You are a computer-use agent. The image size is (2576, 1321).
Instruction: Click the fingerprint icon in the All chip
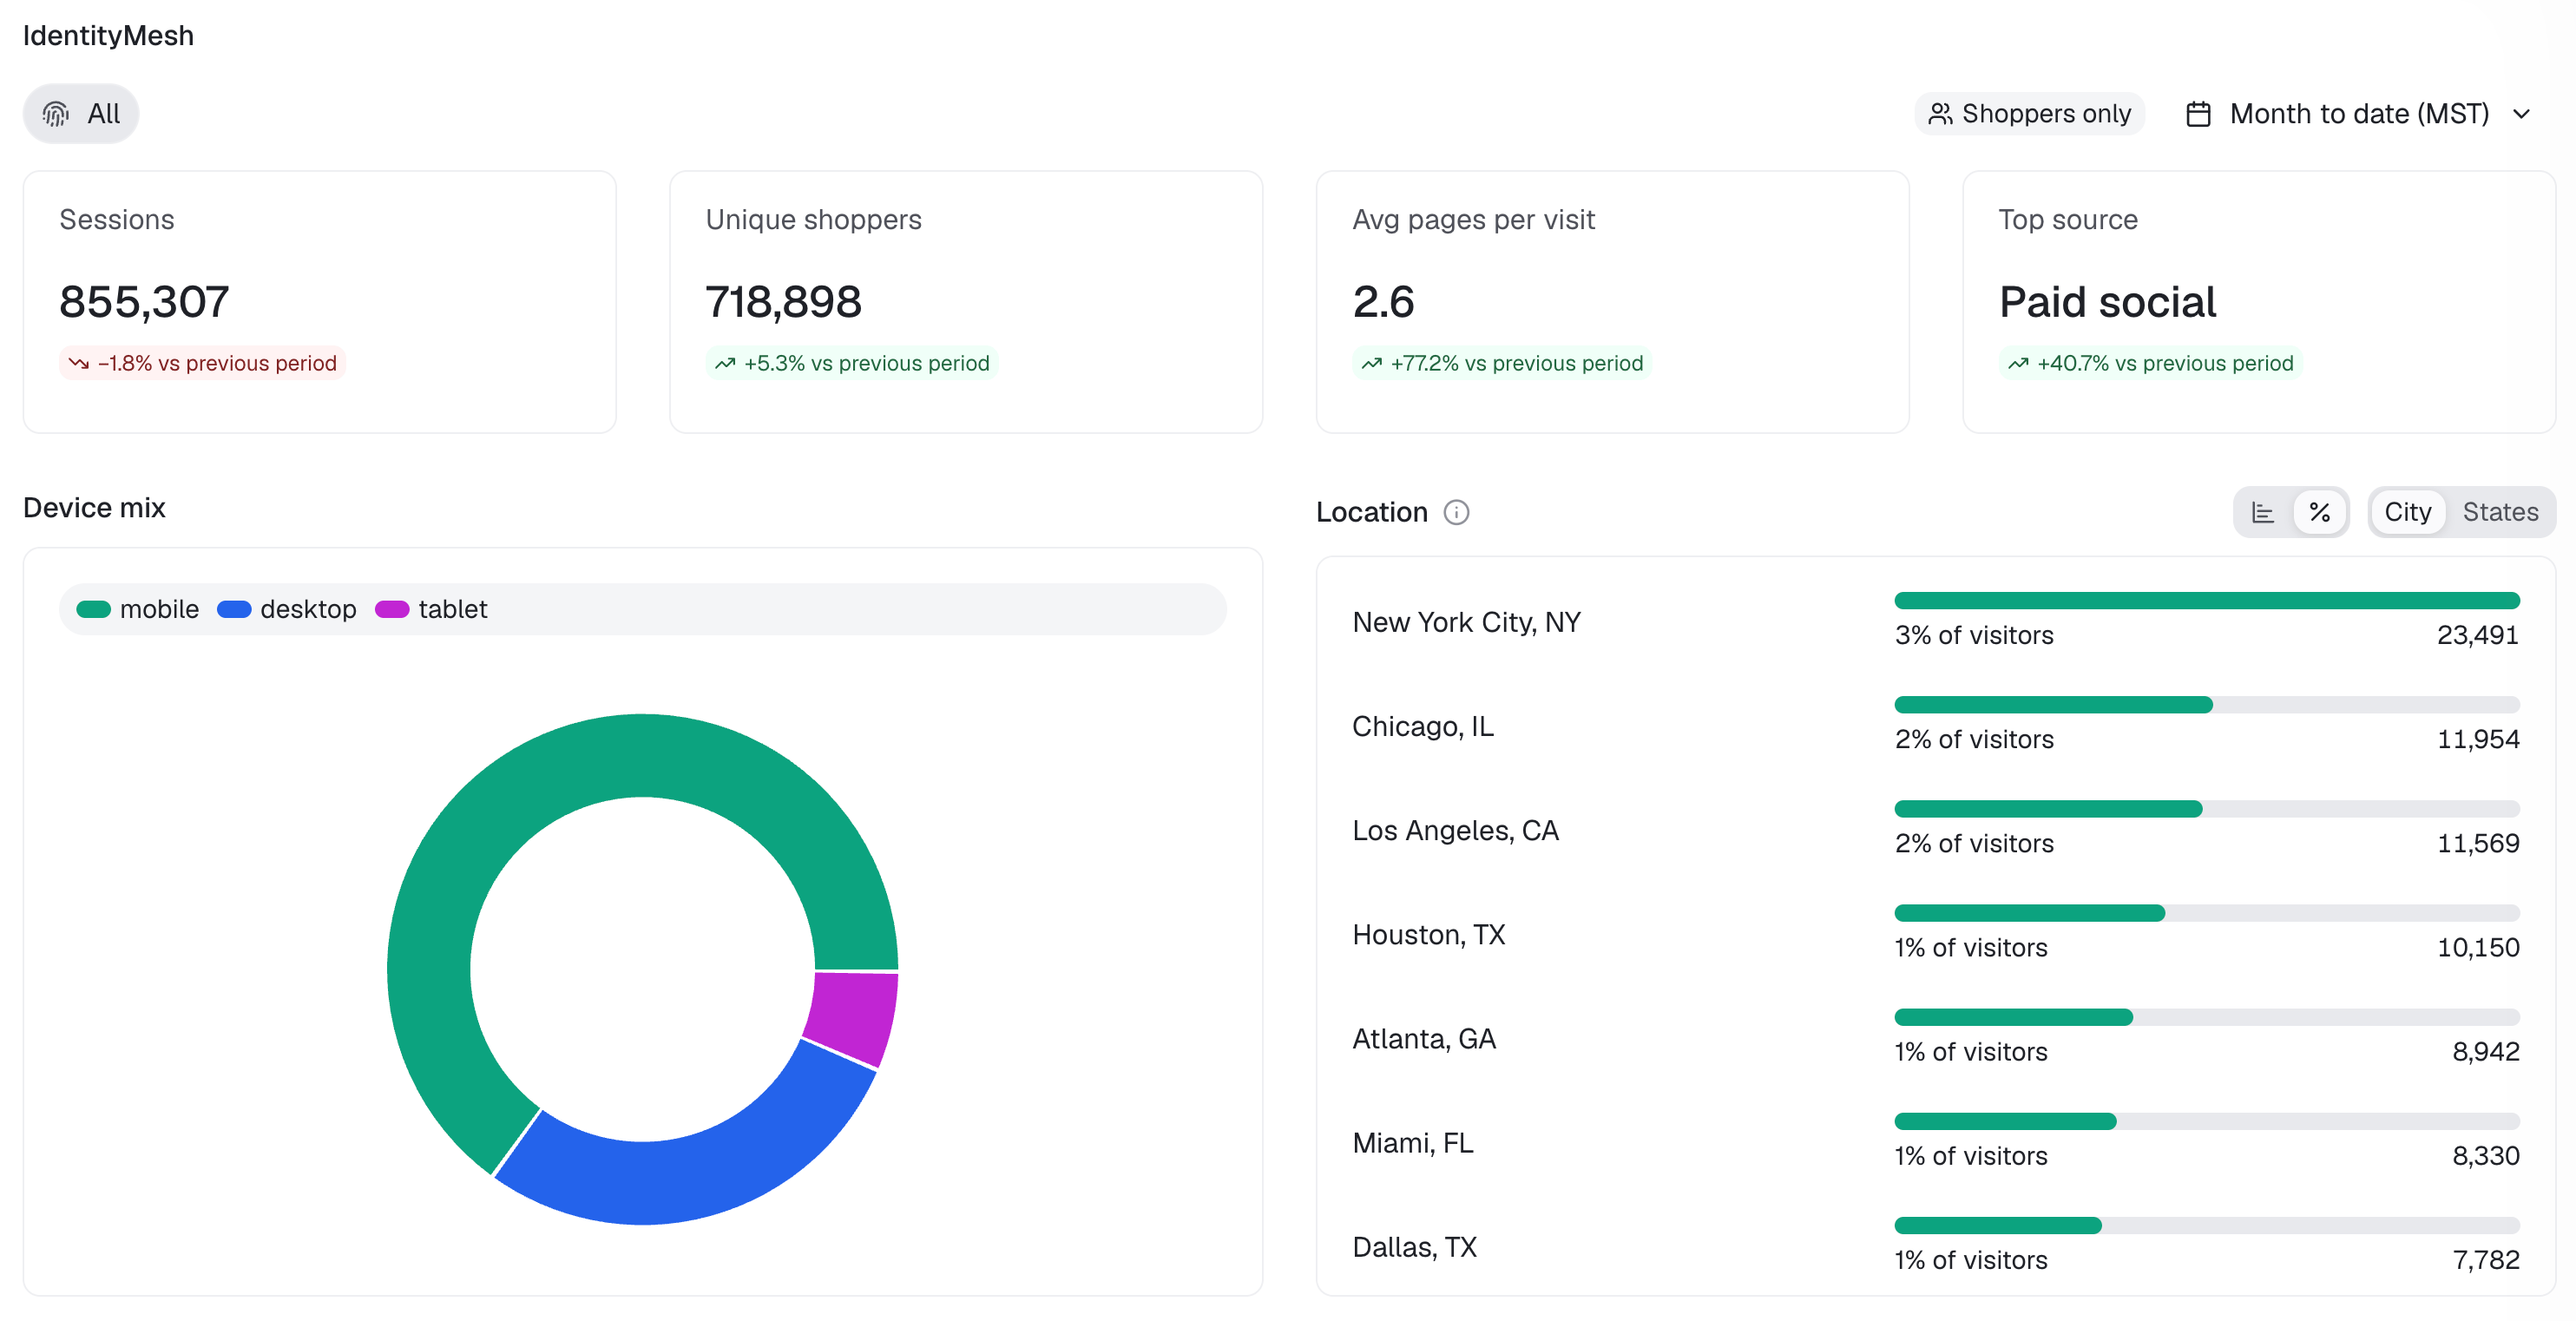point(56,114)
